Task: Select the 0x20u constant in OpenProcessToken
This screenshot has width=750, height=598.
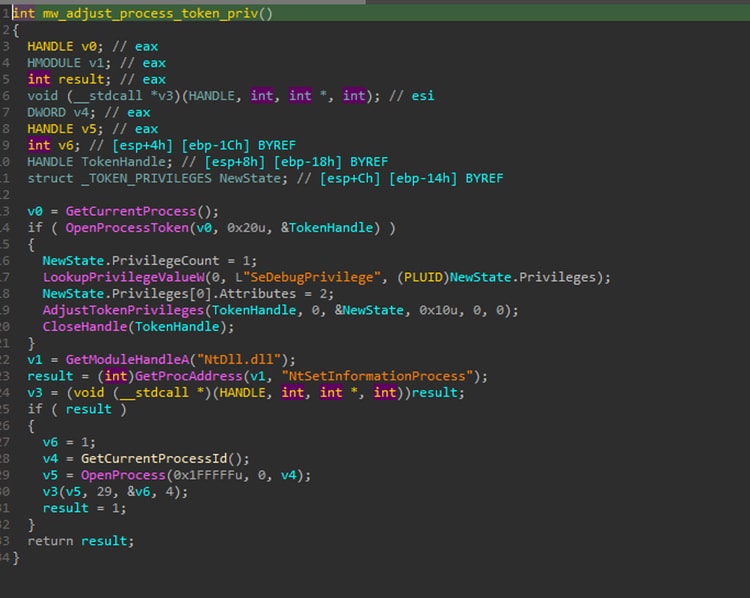Action: [246, 228]
